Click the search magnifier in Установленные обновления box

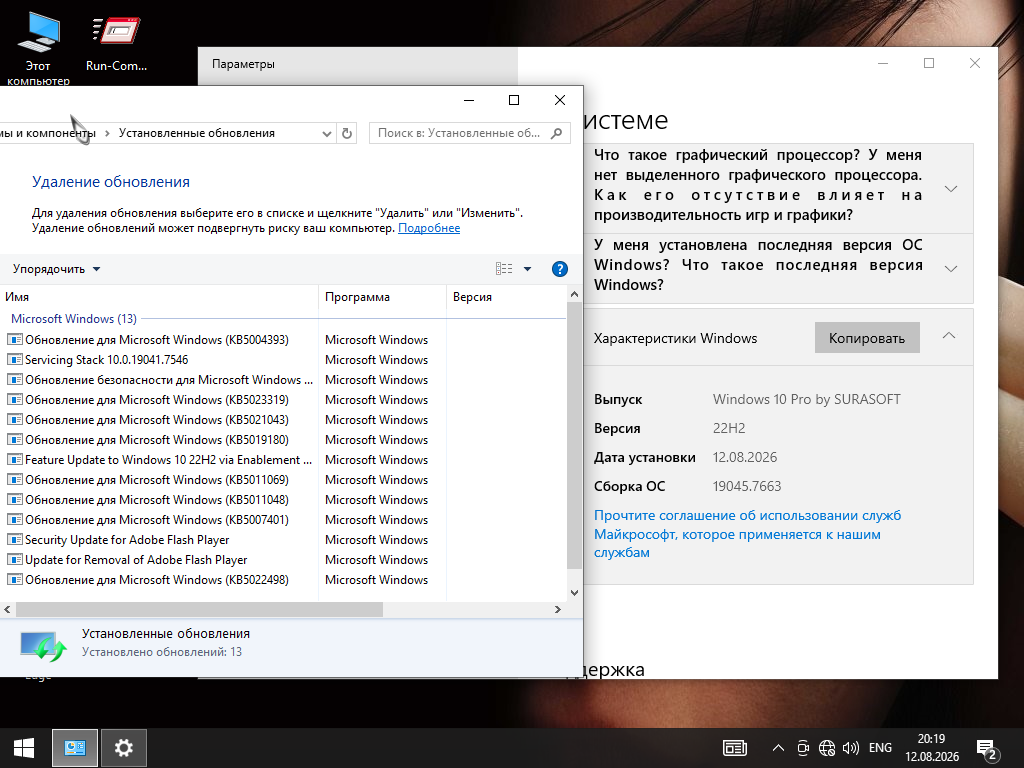point(556,133)
